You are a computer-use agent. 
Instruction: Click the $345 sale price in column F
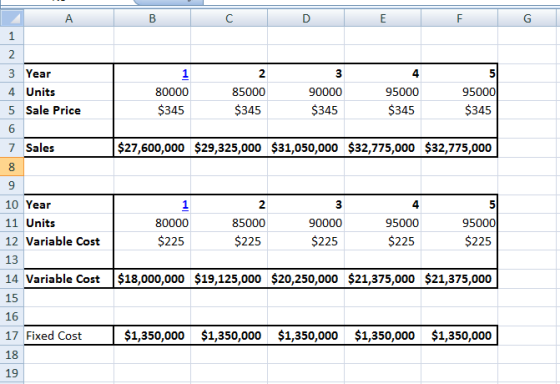478,110
